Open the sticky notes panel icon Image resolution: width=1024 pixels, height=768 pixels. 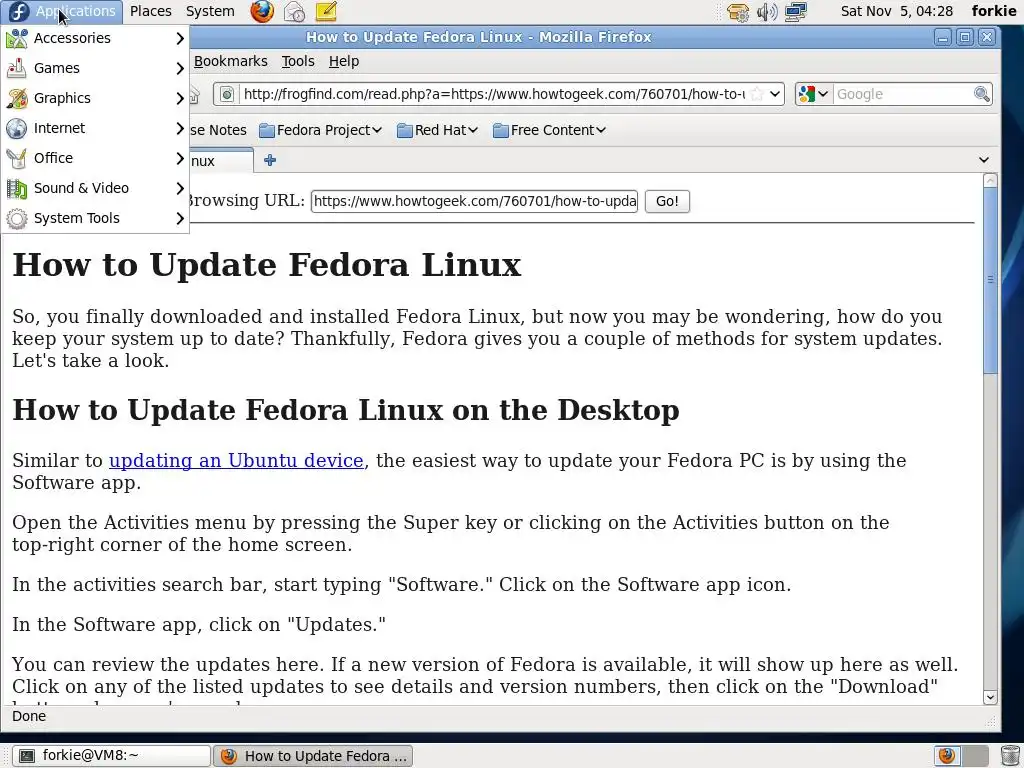[326, 11]
